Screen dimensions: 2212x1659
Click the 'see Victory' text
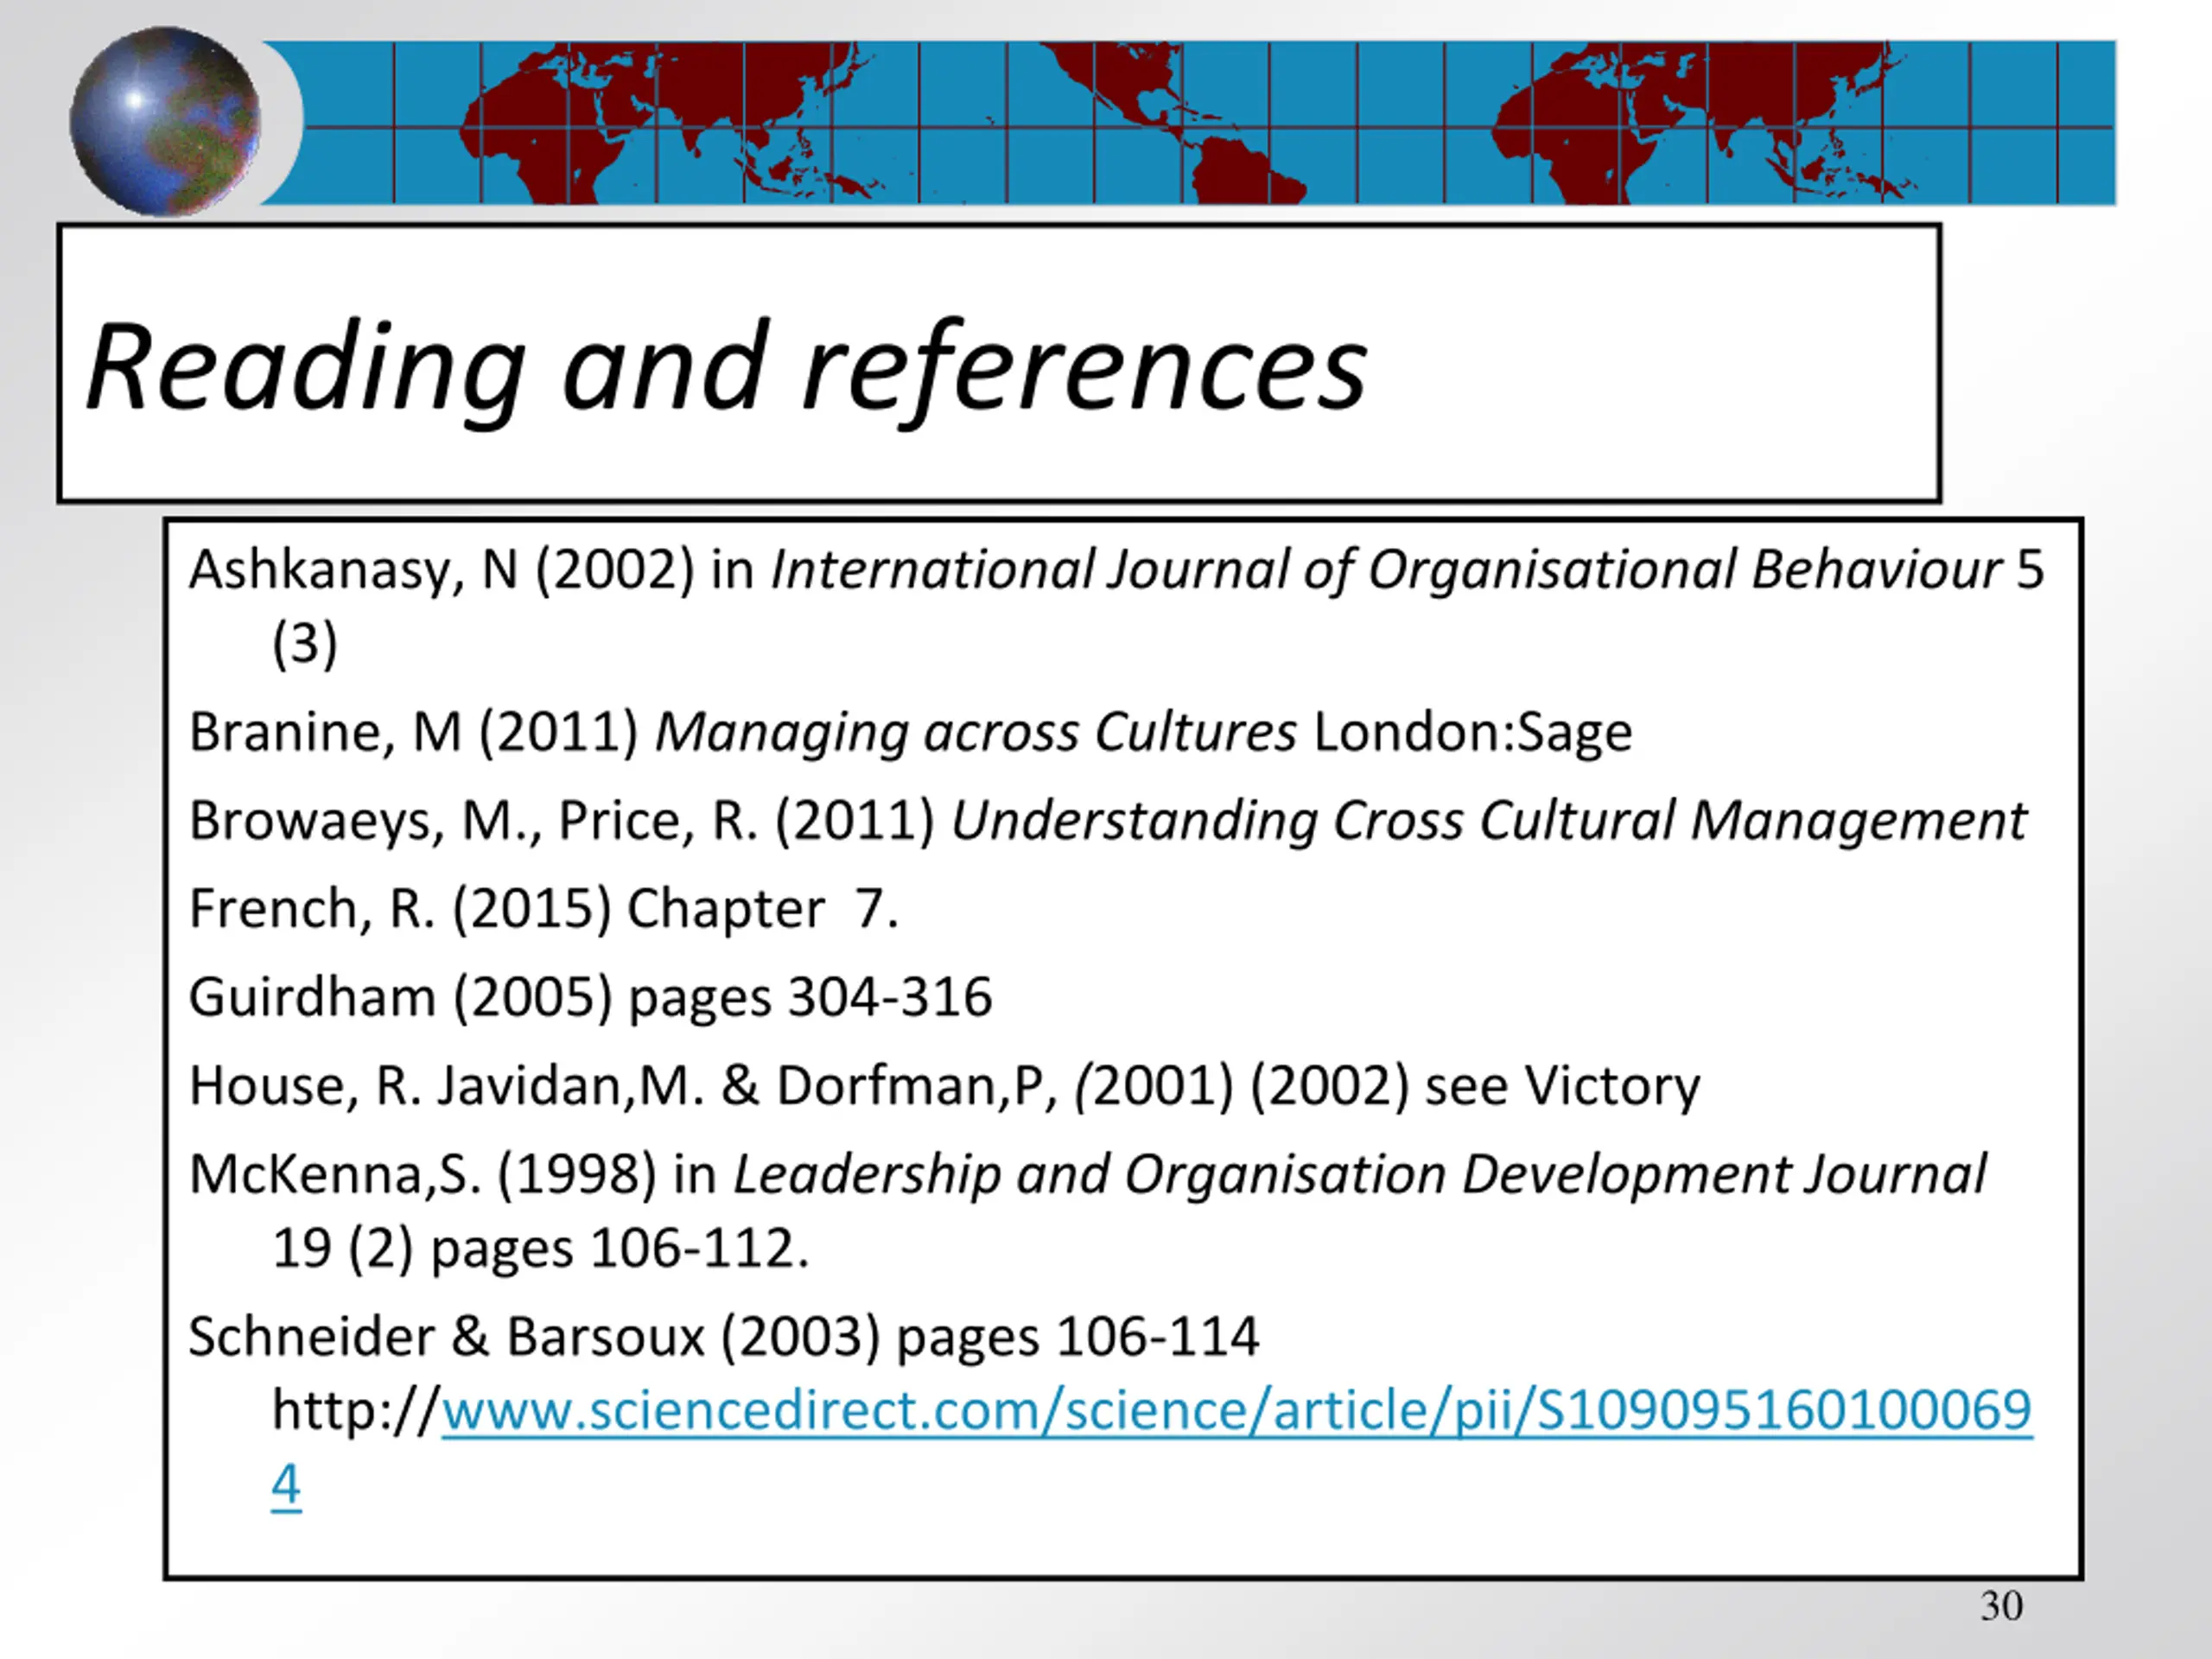pyautogui.click(x=1562, y=1086)
